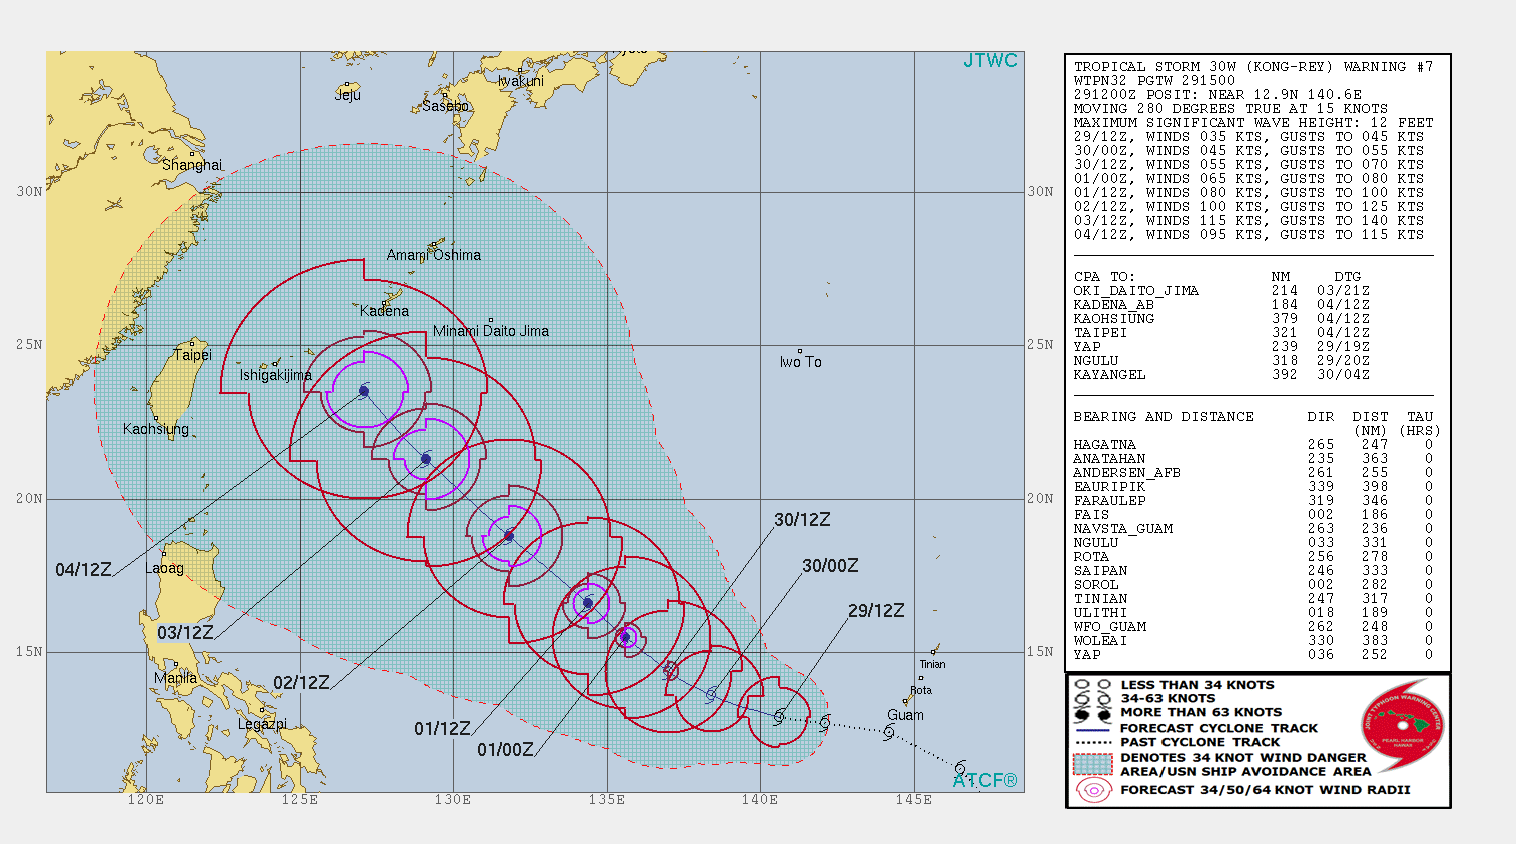Click the ANDERSEN_AFB bearing row
The width and height of the screenshot is (1516, 844).
1254,473
